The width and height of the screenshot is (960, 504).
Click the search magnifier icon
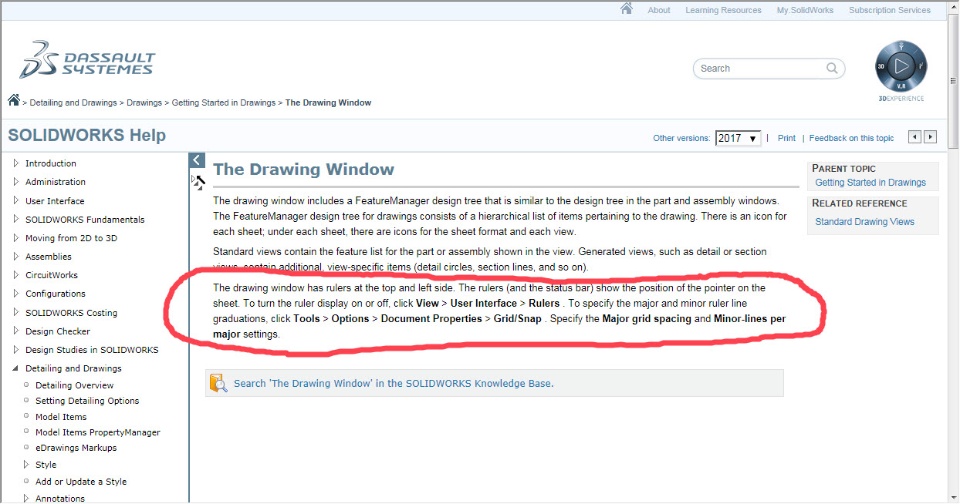coord(831,68)
